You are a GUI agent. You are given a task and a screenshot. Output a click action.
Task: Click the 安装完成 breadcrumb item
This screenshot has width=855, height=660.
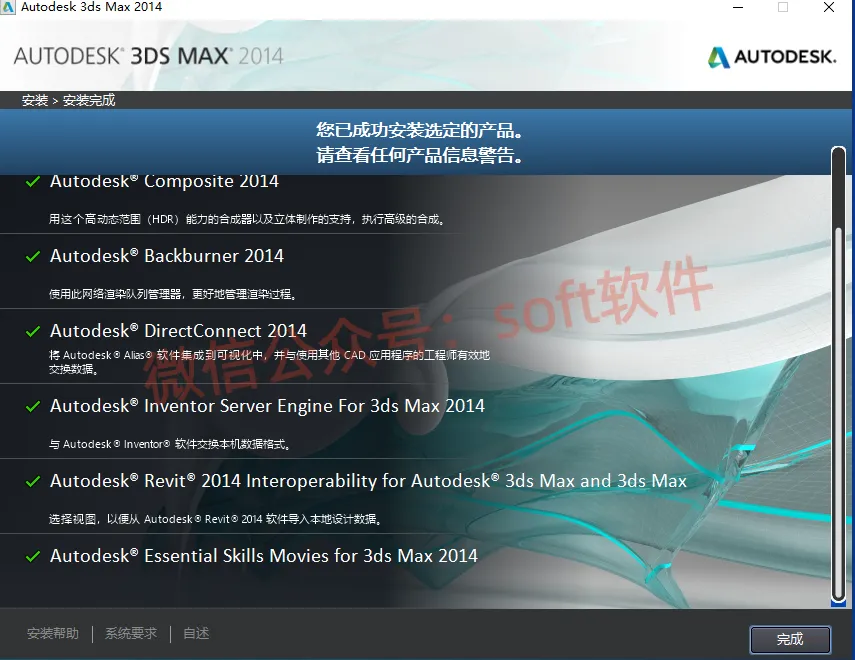pyautogui.click(x=89, y=100)
